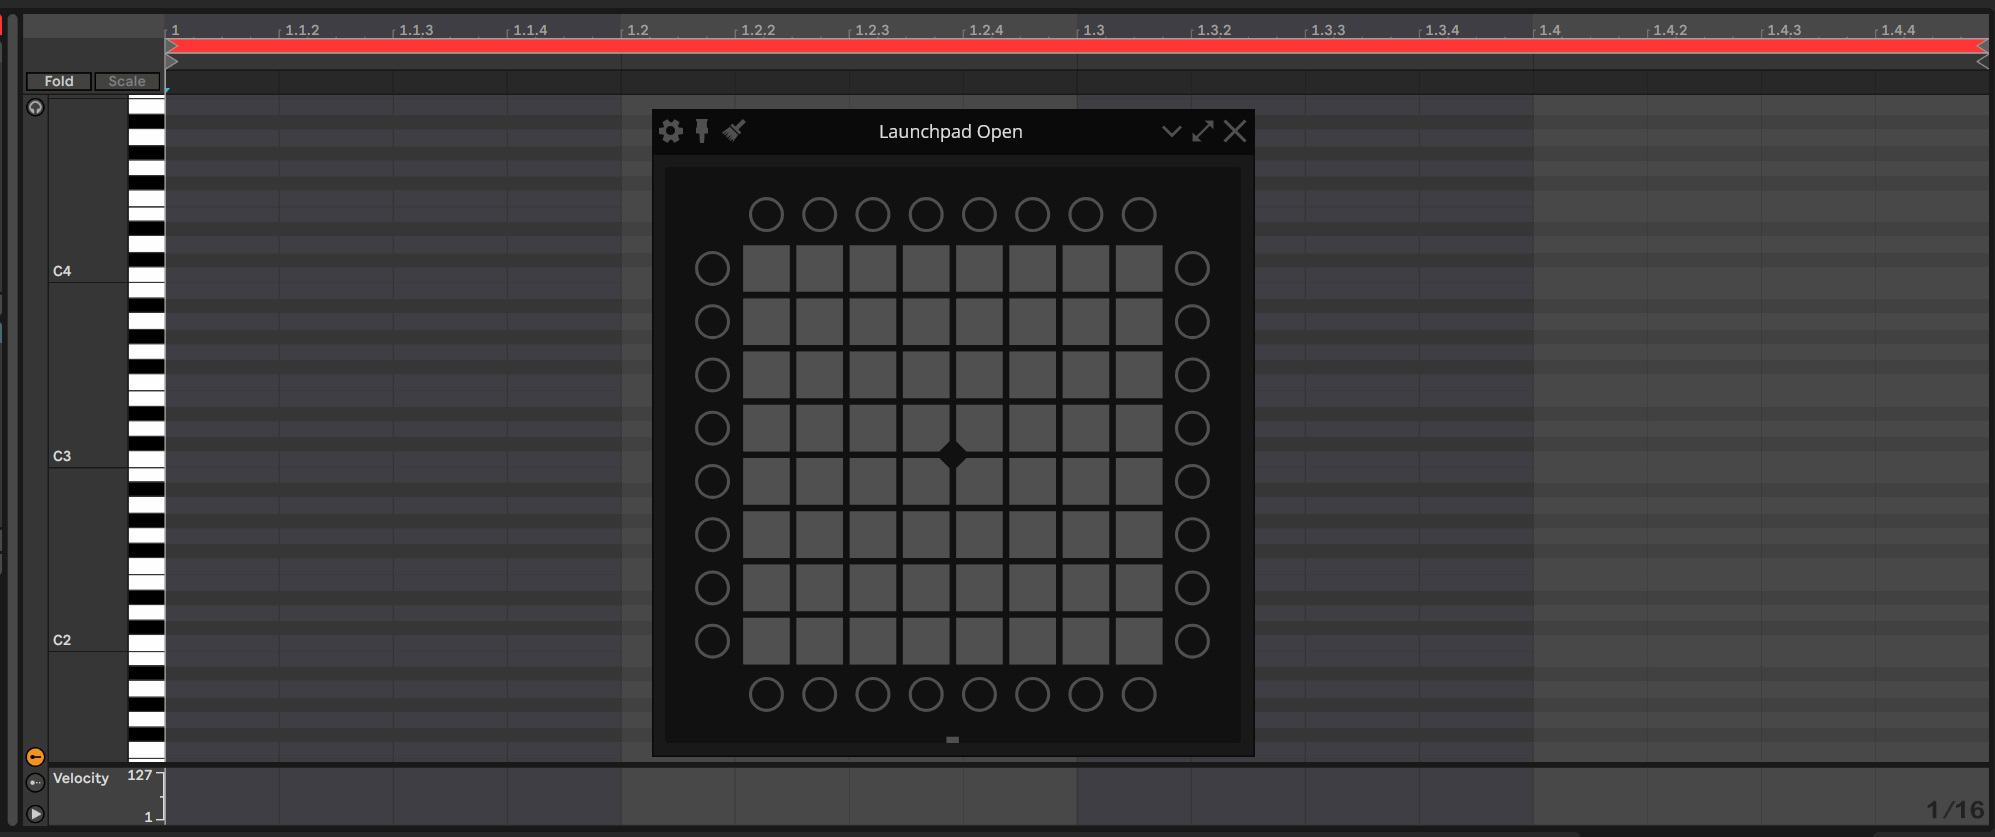Click the small handle at Launchpad bottom
The width and height of the screenshot is (1995, 837).
point(952,740)
